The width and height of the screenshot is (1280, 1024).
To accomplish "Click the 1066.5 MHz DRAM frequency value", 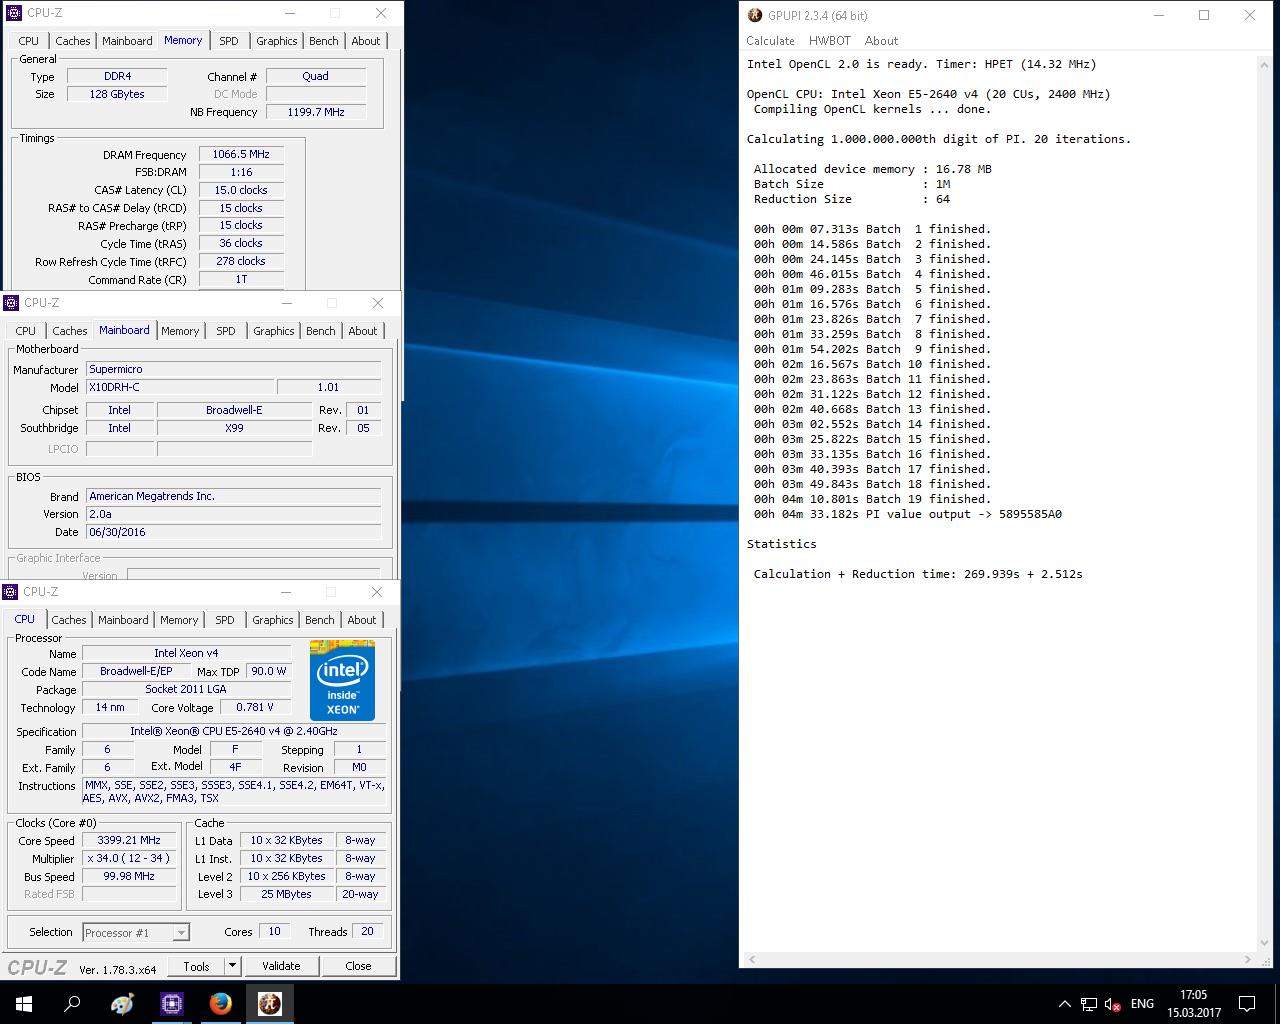I will [x=241, y=154].
